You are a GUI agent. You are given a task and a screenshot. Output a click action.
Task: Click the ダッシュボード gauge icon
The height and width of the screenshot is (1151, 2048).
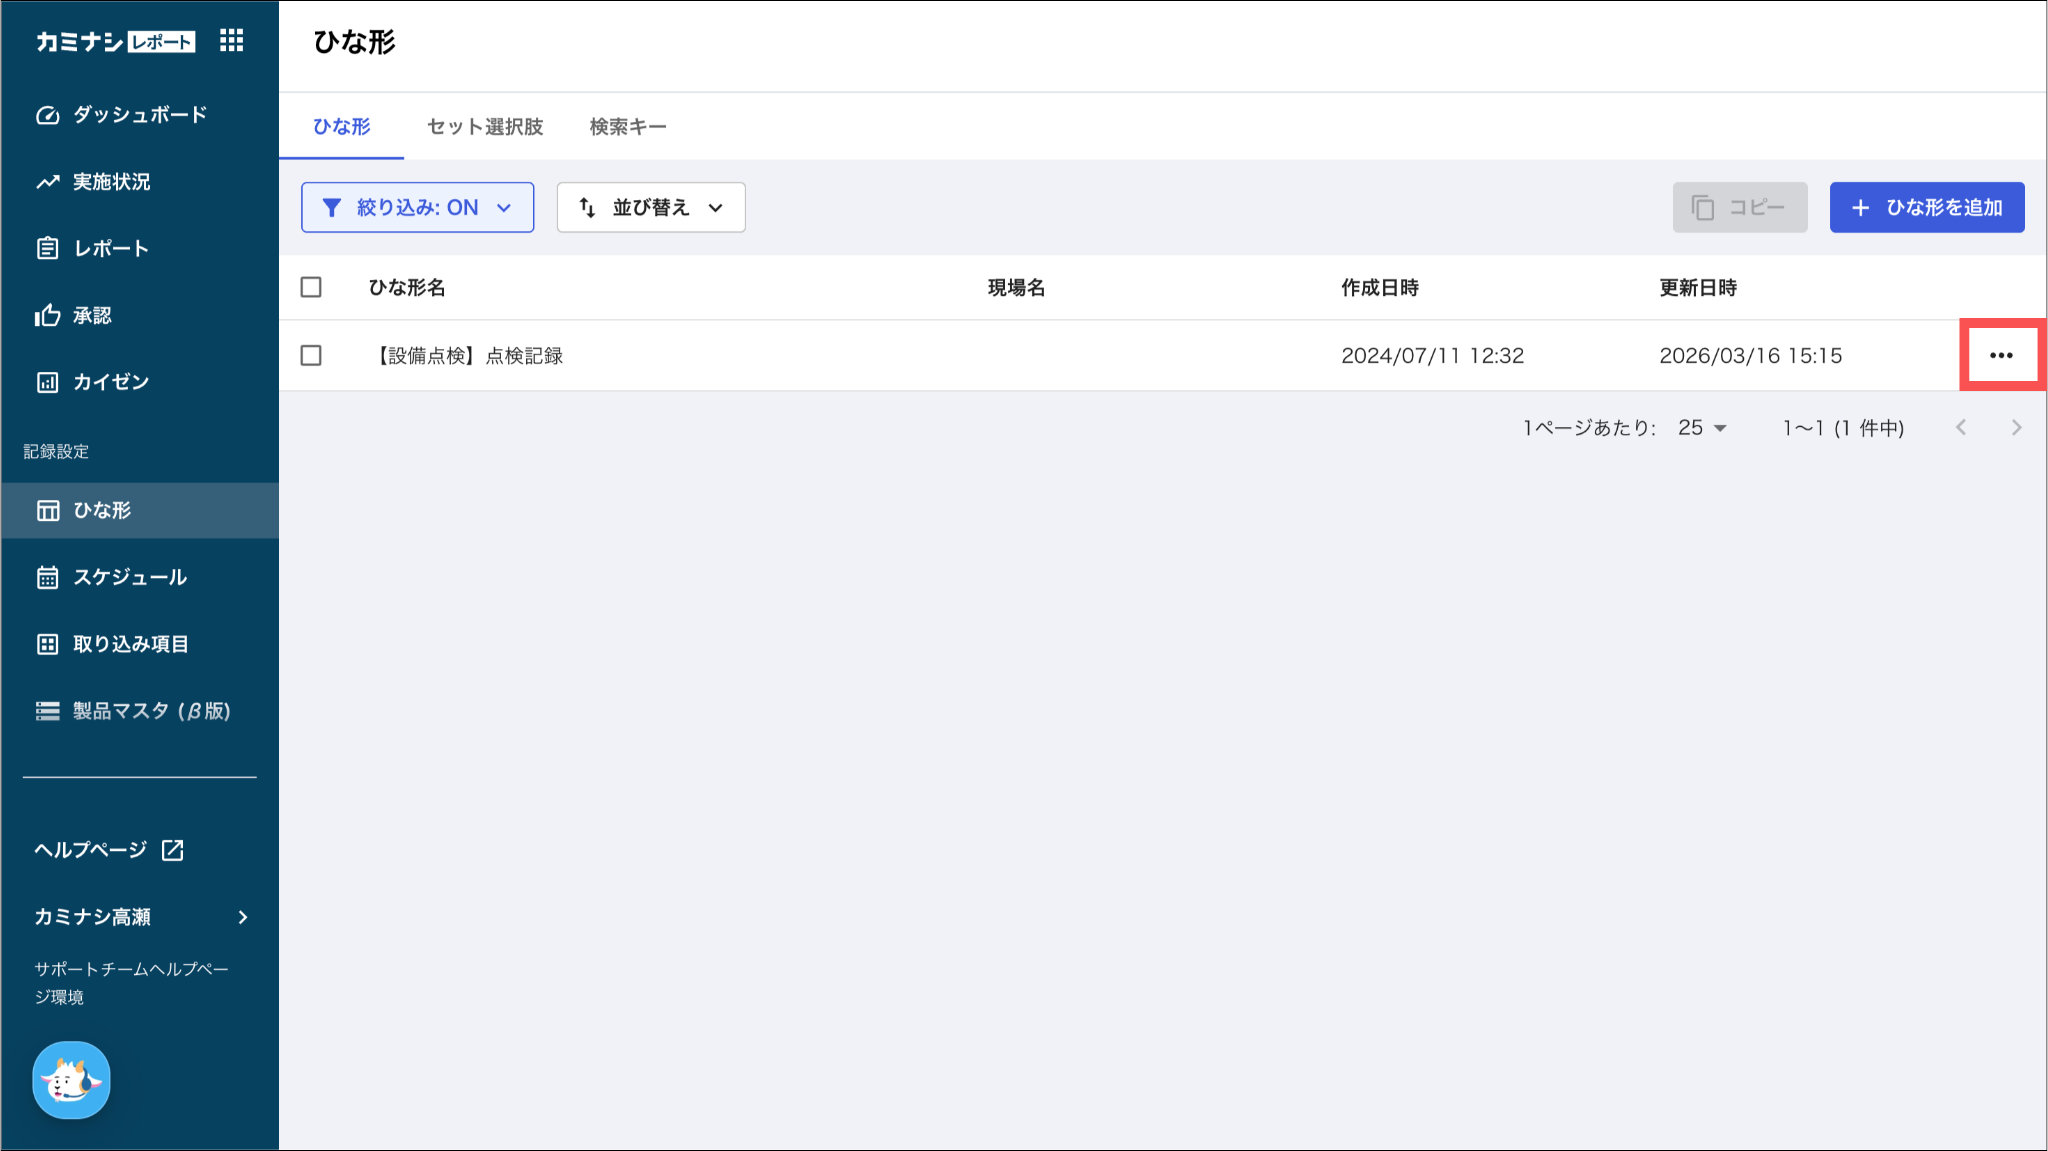47,115
